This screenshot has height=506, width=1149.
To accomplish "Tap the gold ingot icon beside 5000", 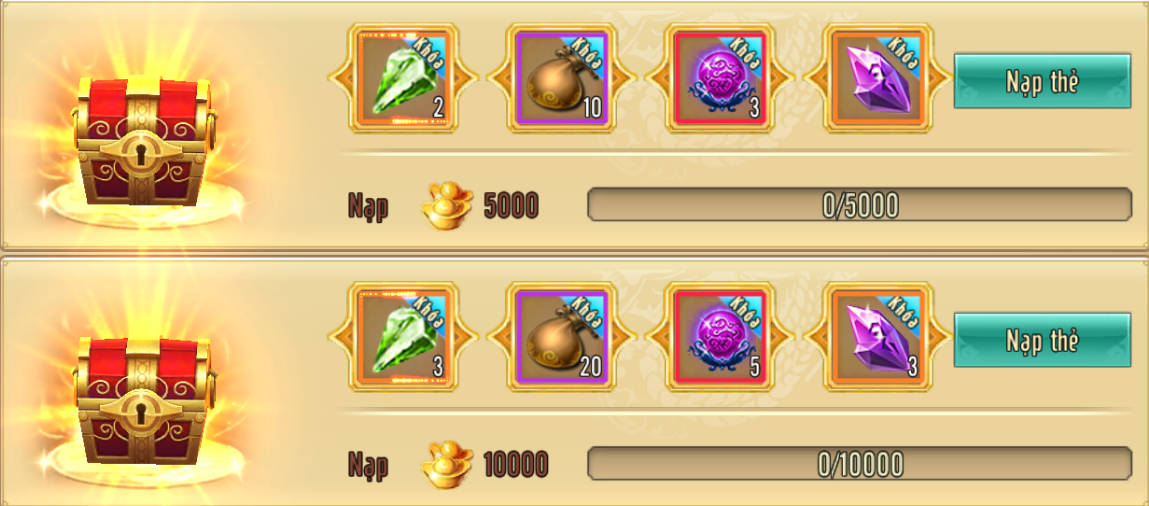I will [447, 207].
